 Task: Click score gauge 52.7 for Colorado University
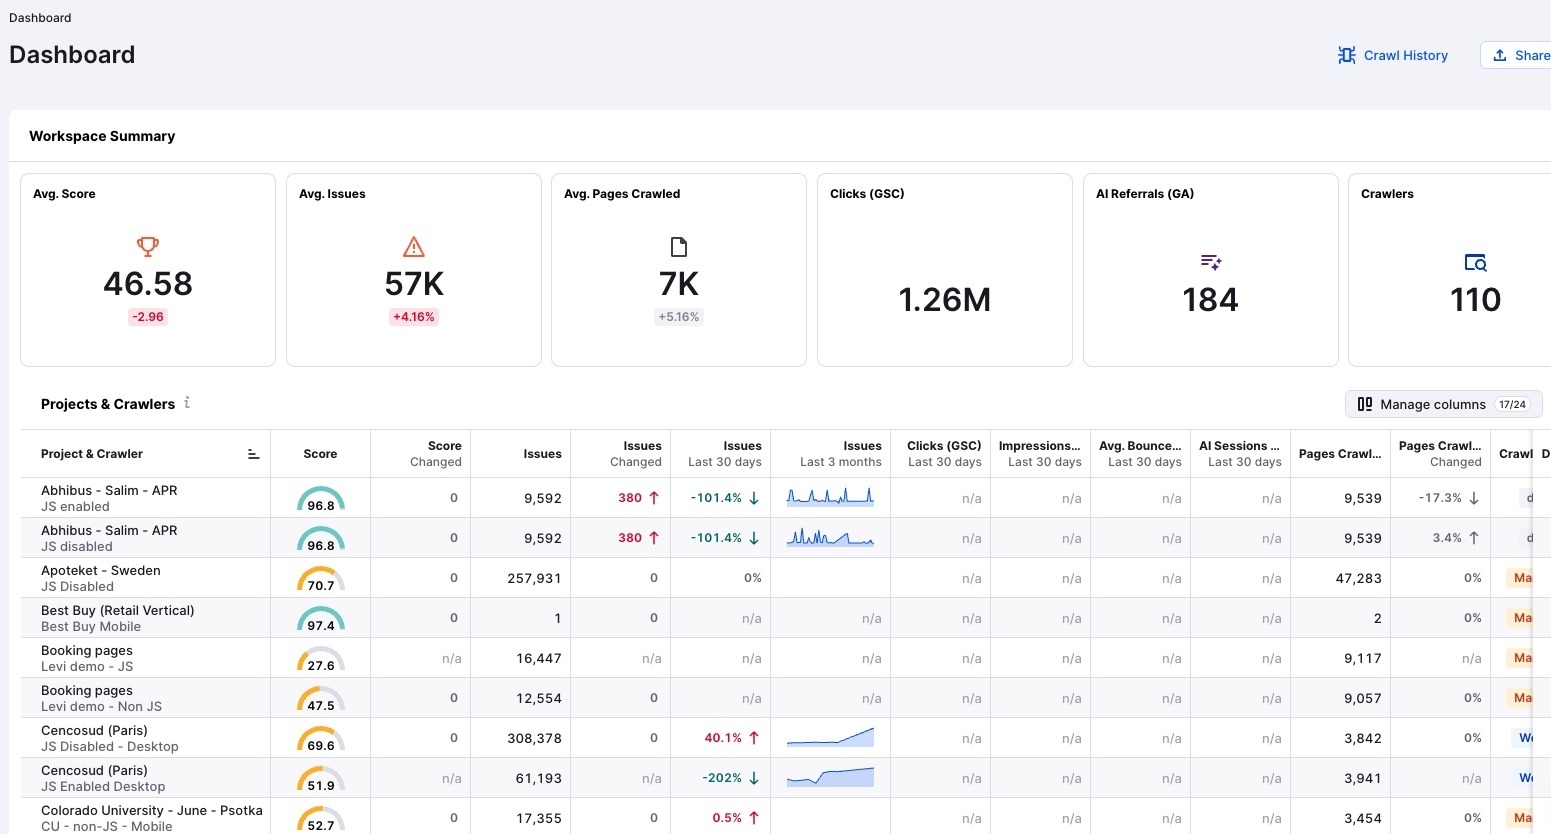click(321, 818)
